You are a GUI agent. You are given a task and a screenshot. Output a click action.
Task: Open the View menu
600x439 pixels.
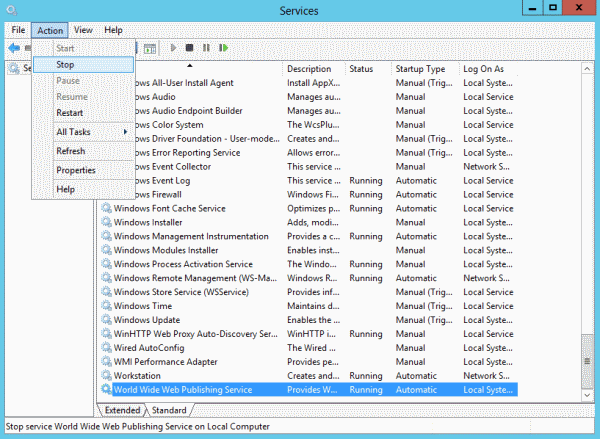[x=83, y=30]
